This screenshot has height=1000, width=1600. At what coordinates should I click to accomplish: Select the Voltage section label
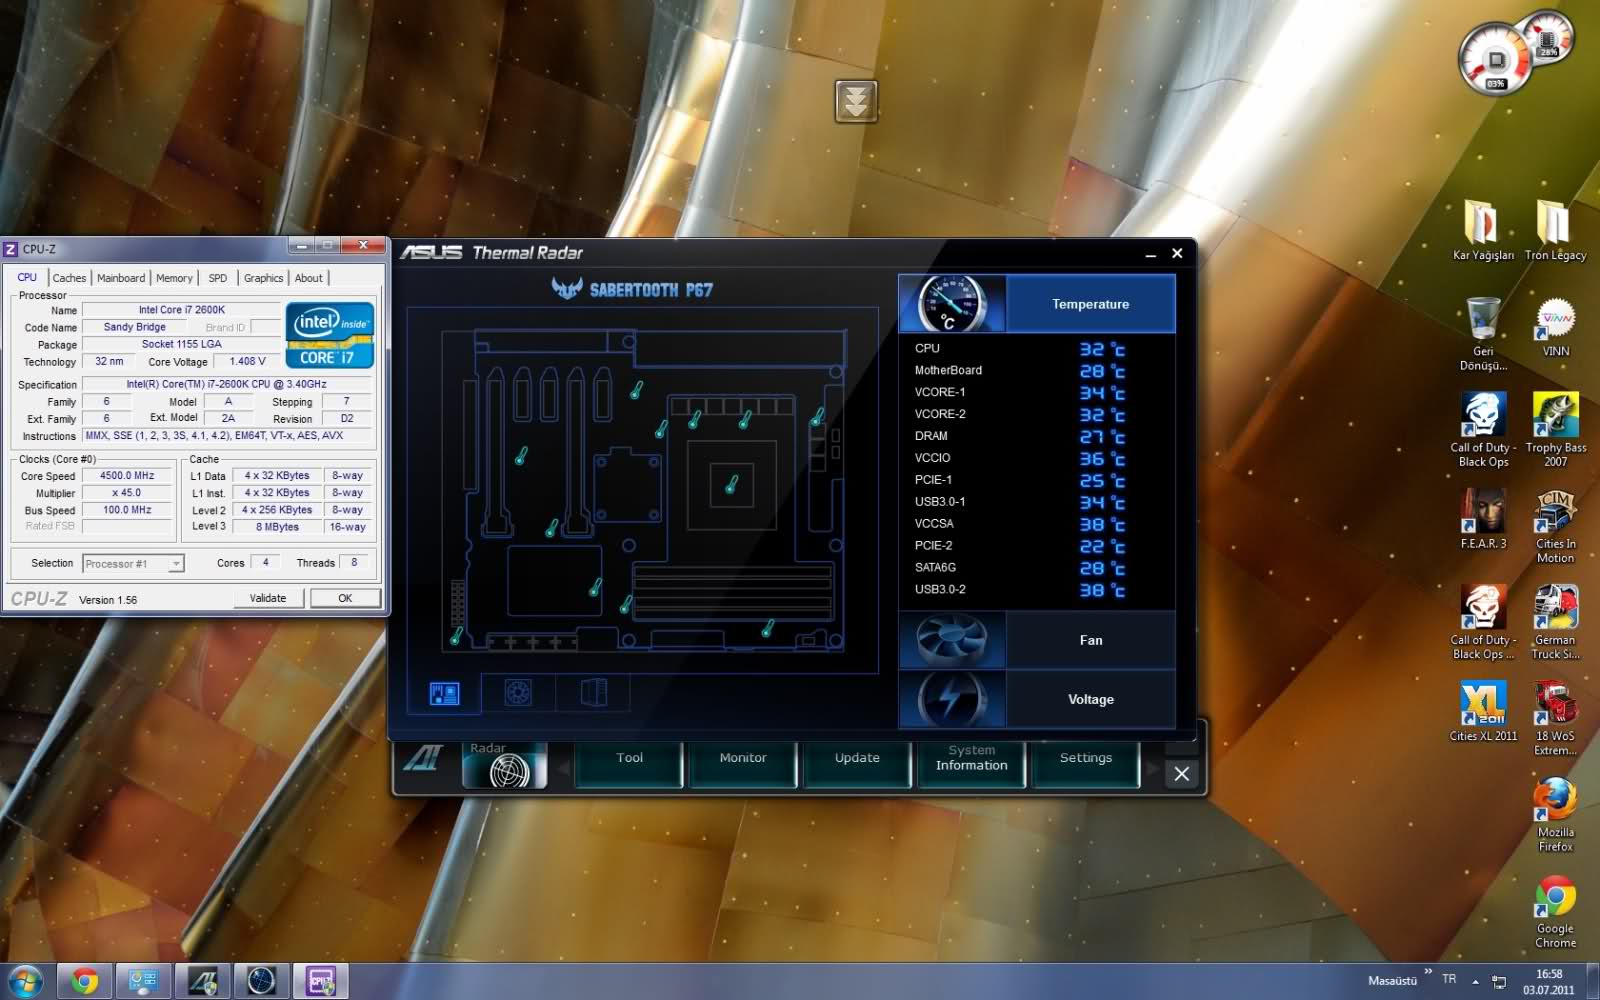(1090, 699)
